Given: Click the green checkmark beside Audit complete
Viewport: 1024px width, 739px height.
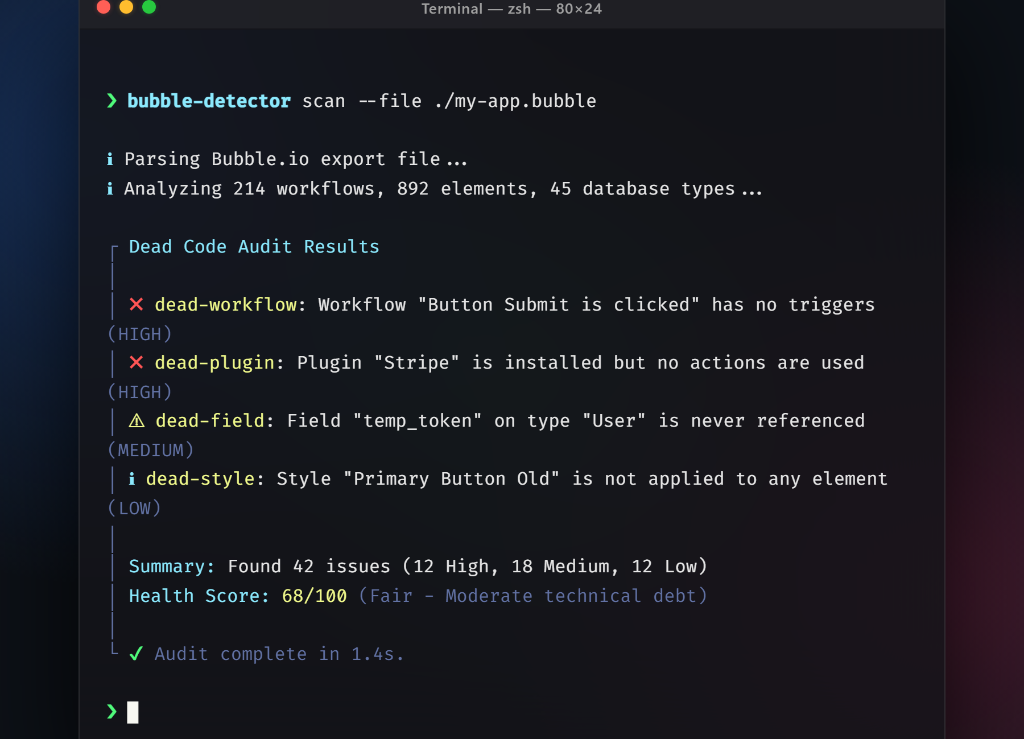Looking at the screenshot, I should coord(136,653).
